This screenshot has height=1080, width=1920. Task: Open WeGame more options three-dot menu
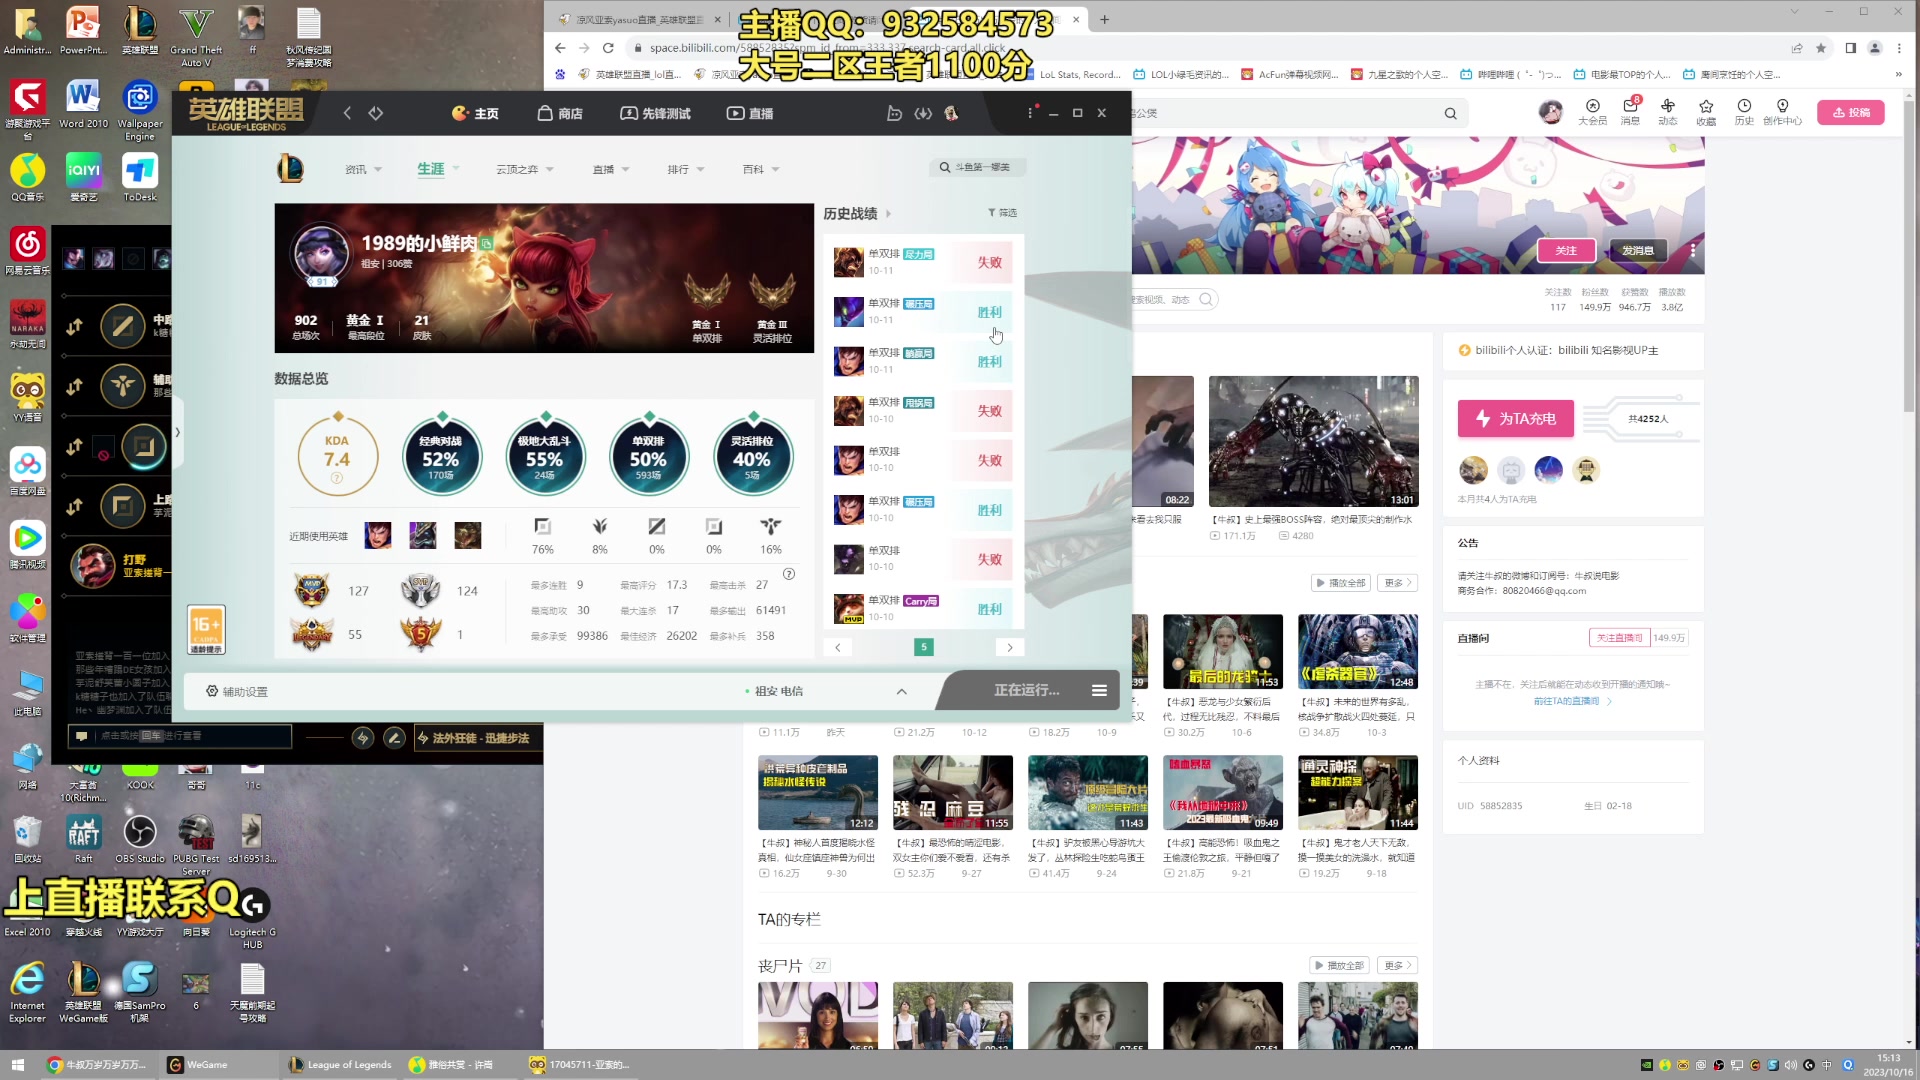coord(1030,113)
